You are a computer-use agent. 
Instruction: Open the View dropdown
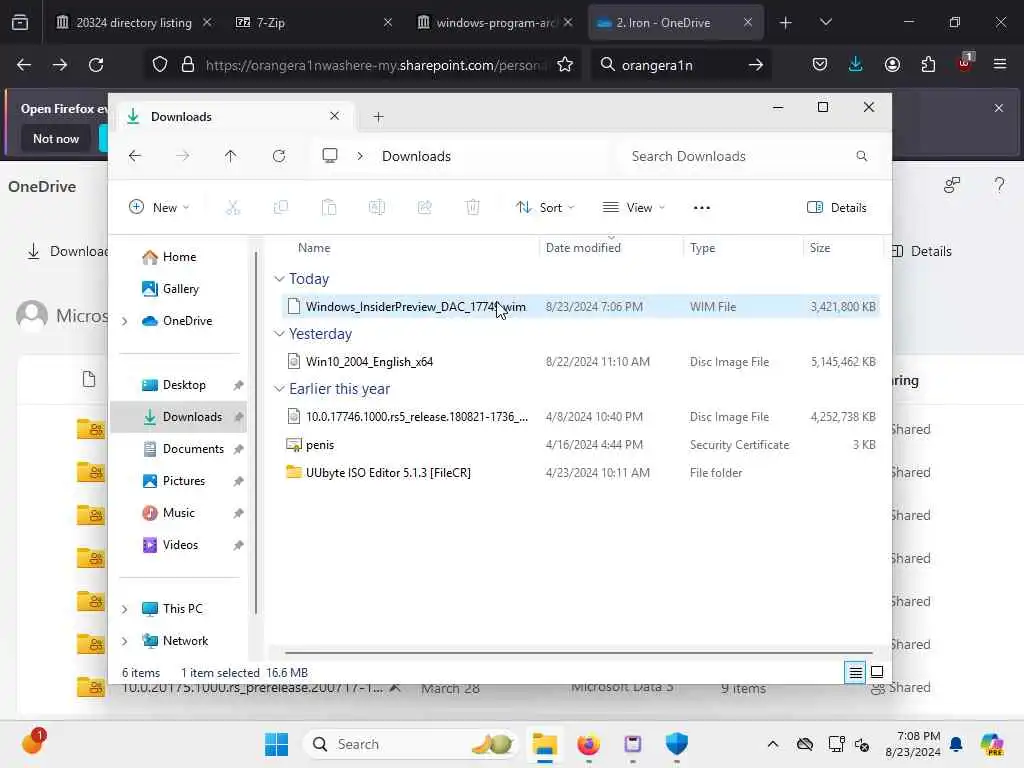click(x=633, y=208)
